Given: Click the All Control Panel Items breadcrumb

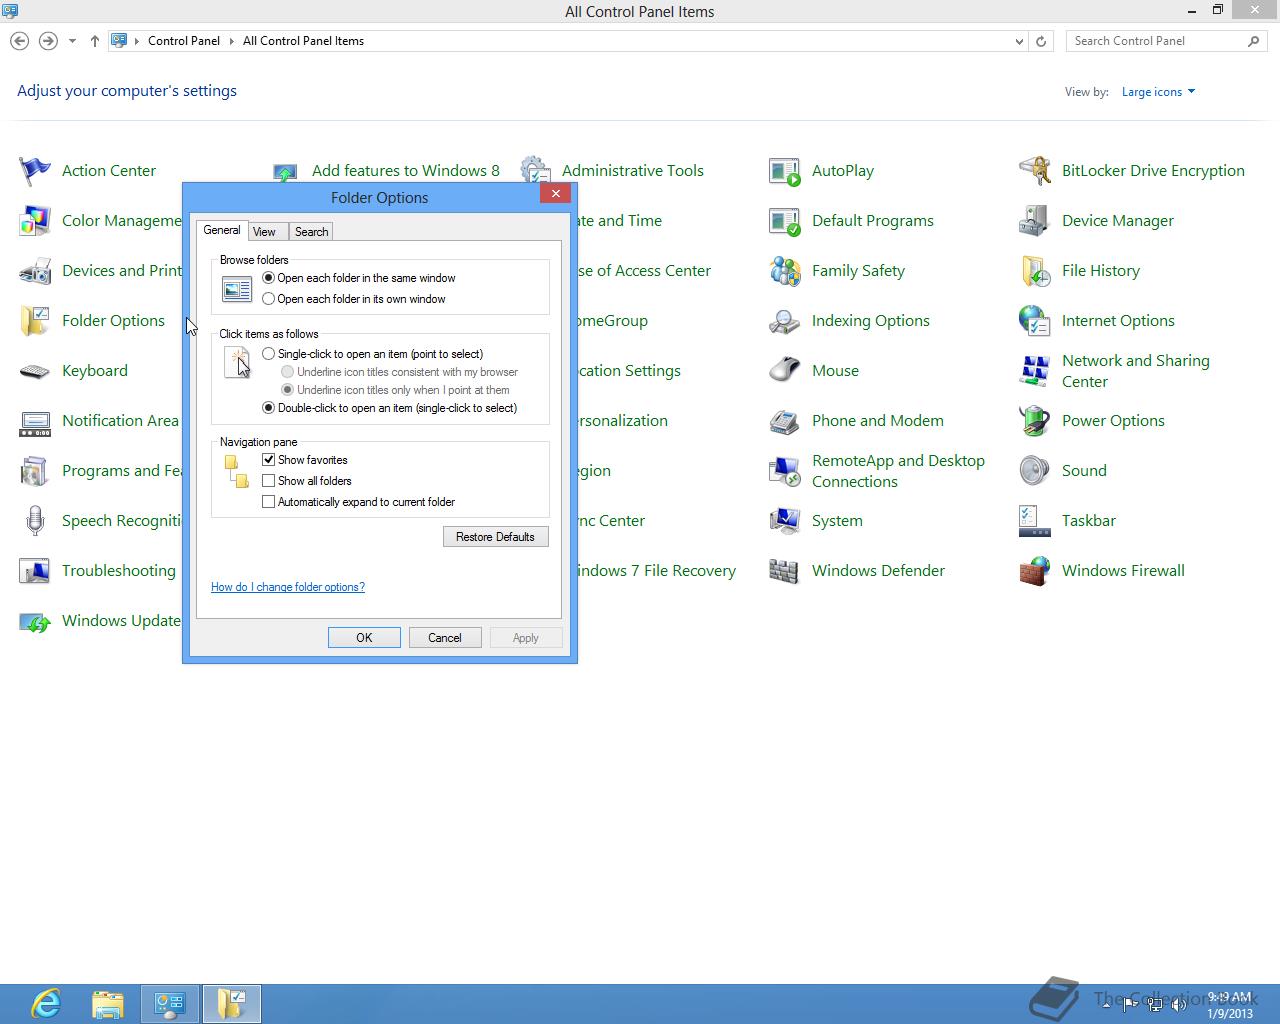Looking at the screenshot, I should coord(303,41).
